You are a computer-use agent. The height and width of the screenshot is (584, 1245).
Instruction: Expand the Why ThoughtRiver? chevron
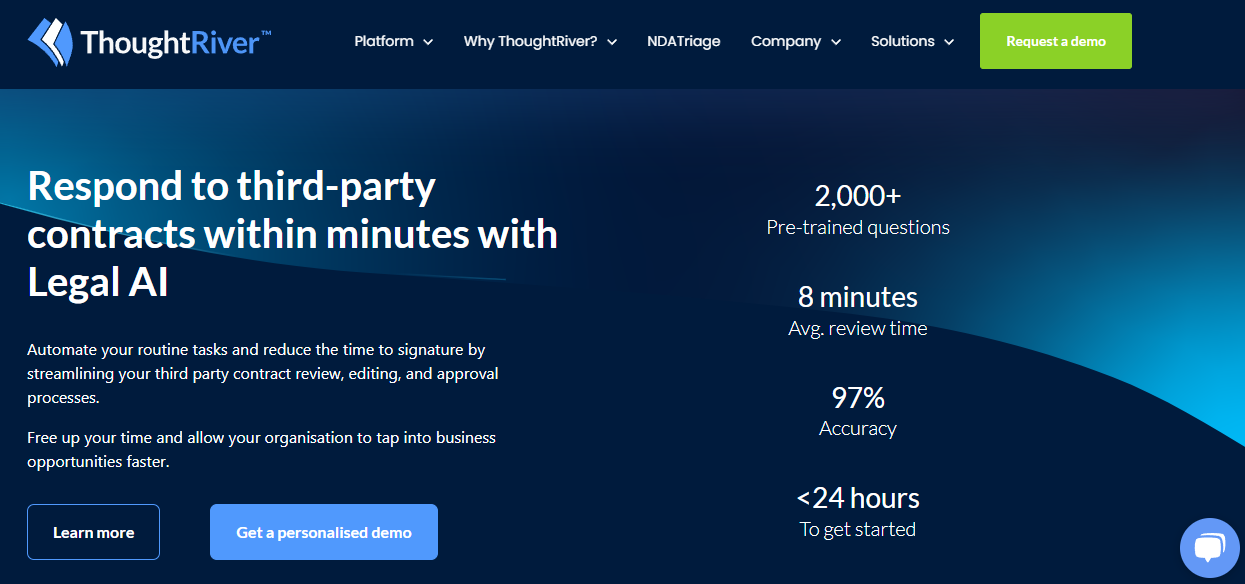tap(612, 42)
